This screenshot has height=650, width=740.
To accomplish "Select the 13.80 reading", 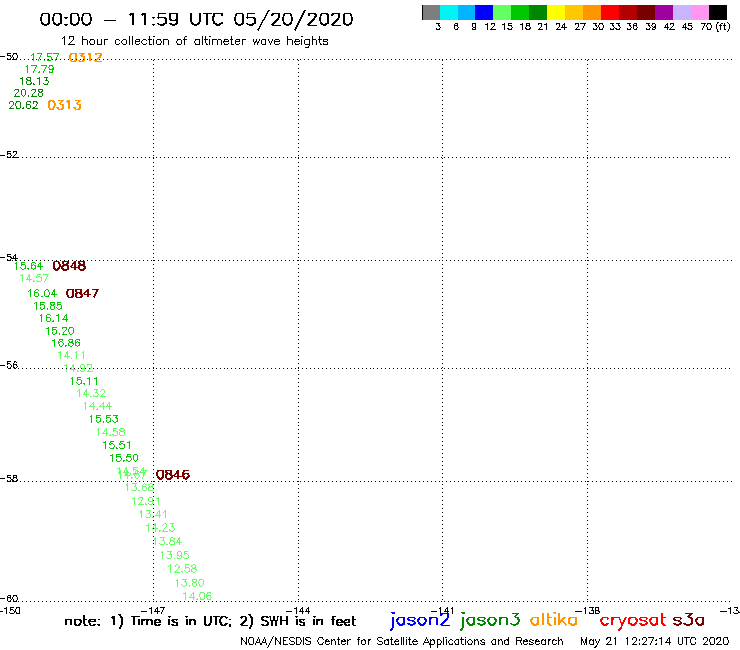I will (190, 583).
